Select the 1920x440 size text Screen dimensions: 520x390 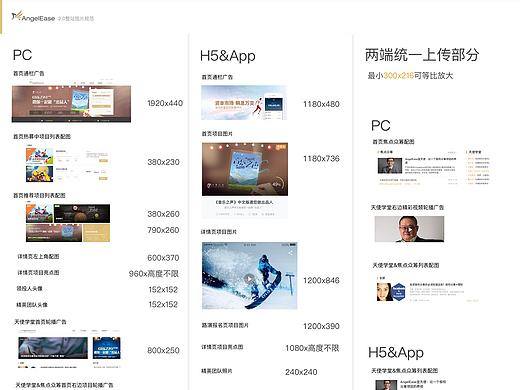click(165, 103)
